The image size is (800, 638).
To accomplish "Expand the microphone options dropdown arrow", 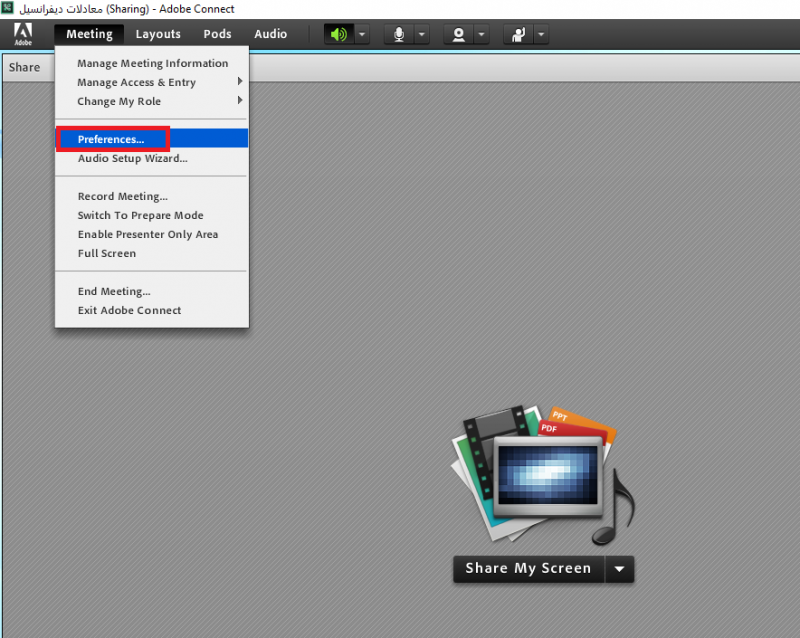I will 422,34.
